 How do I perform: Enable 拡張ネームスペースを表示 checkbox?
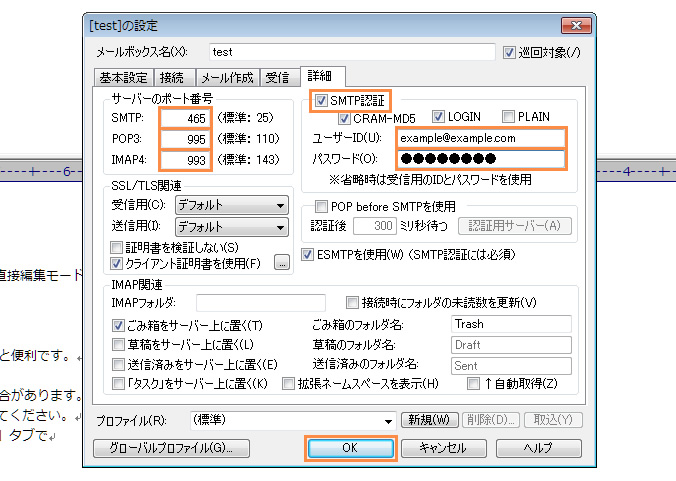(288, 384)
